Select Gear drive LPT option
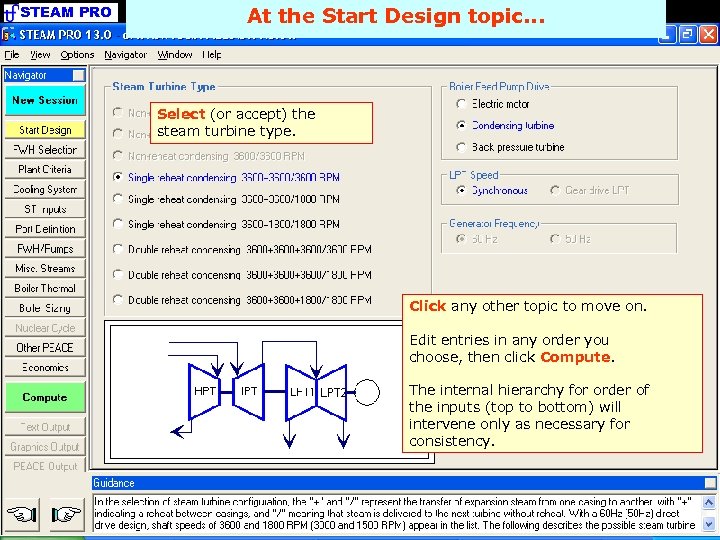This screenshot has width=720, height=540. (590, 190)
